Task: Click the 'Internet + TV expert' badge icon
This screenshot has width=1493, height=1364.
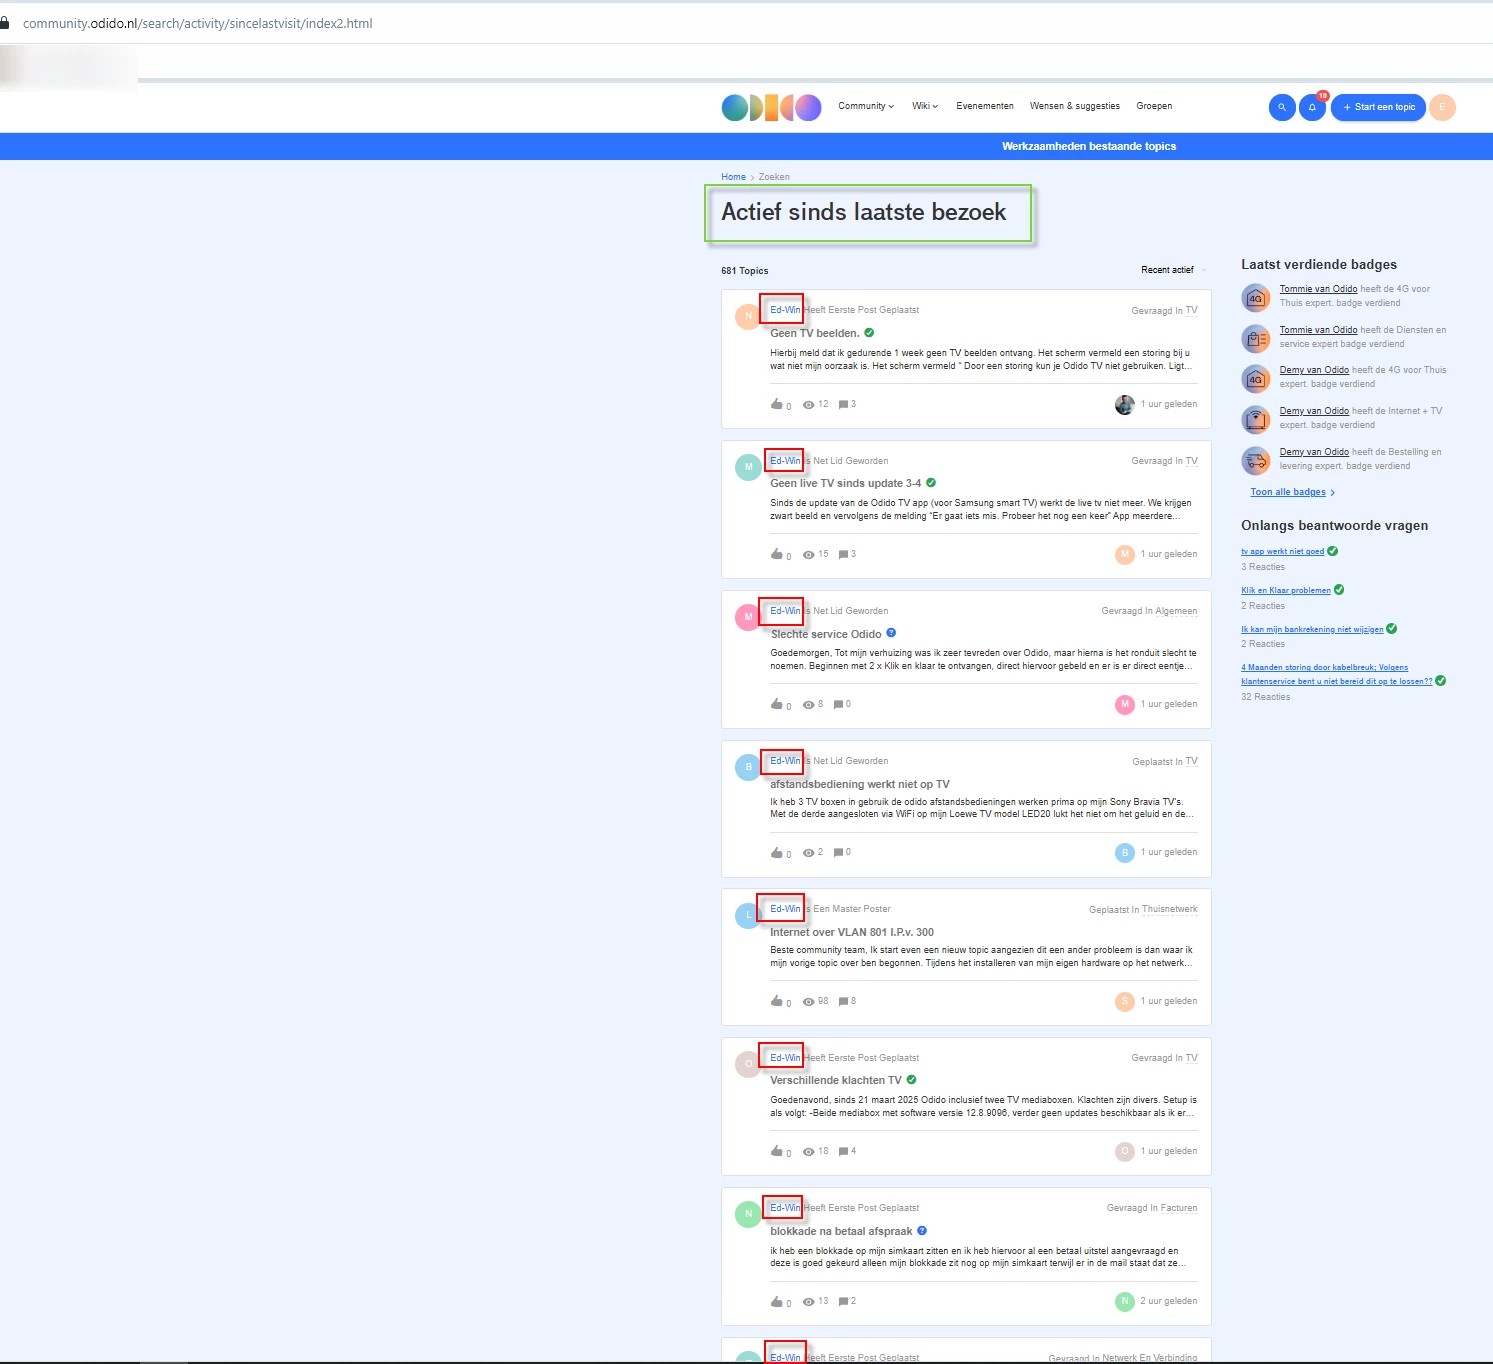Action: [x=1256, y=419]
